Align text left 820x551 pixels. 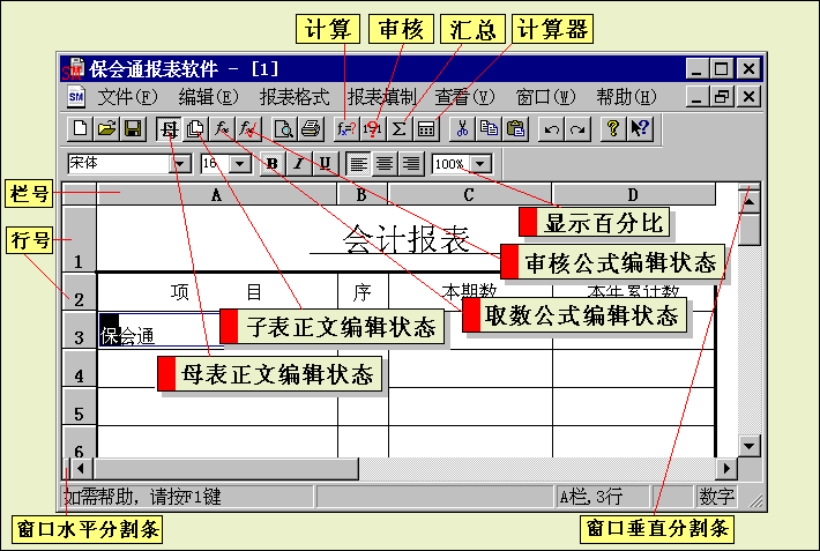point(358,164)
